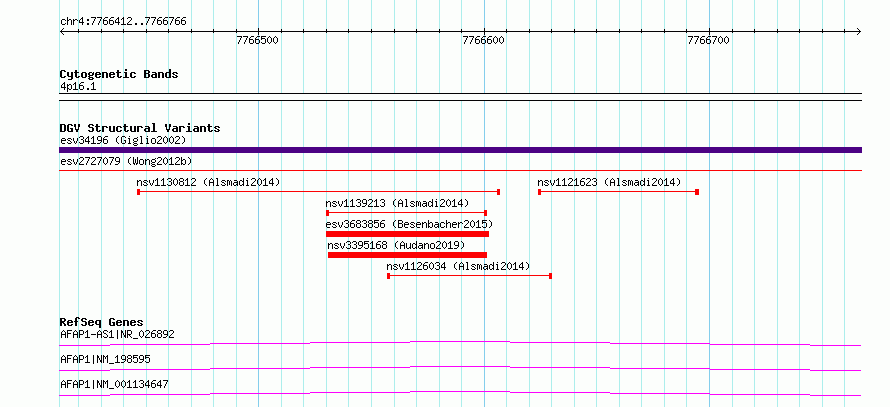Viewport: 890px width, 407px height.
Task: Click the 7766600 ruler position label
Action: (484, 41)
